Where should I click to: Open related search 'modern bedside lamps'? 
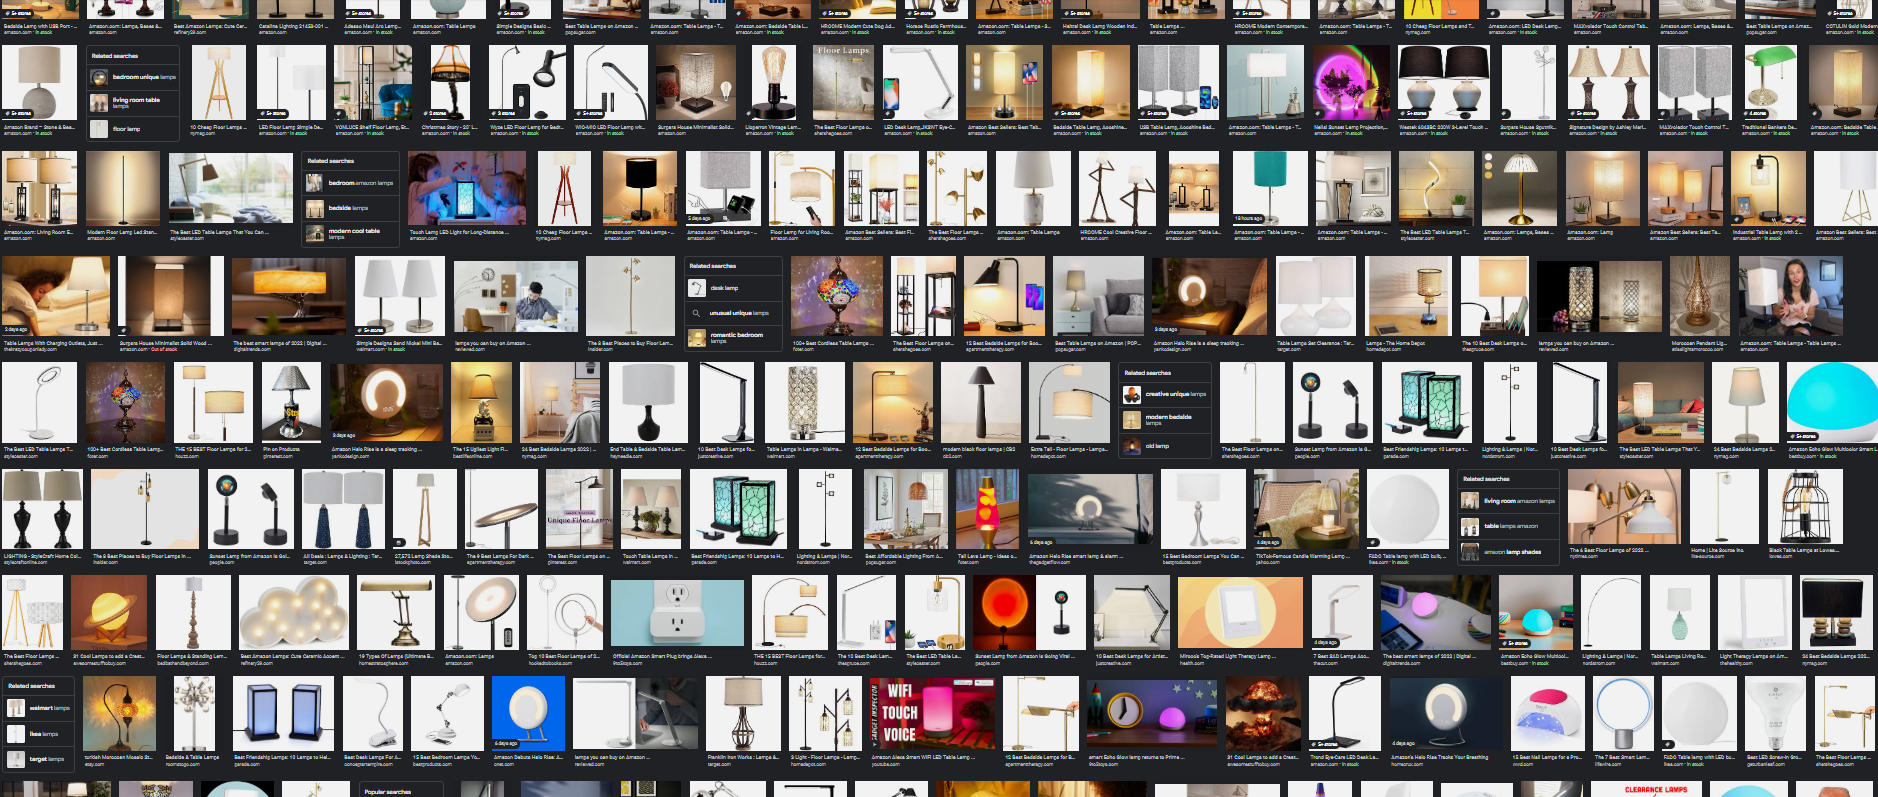1164,420
